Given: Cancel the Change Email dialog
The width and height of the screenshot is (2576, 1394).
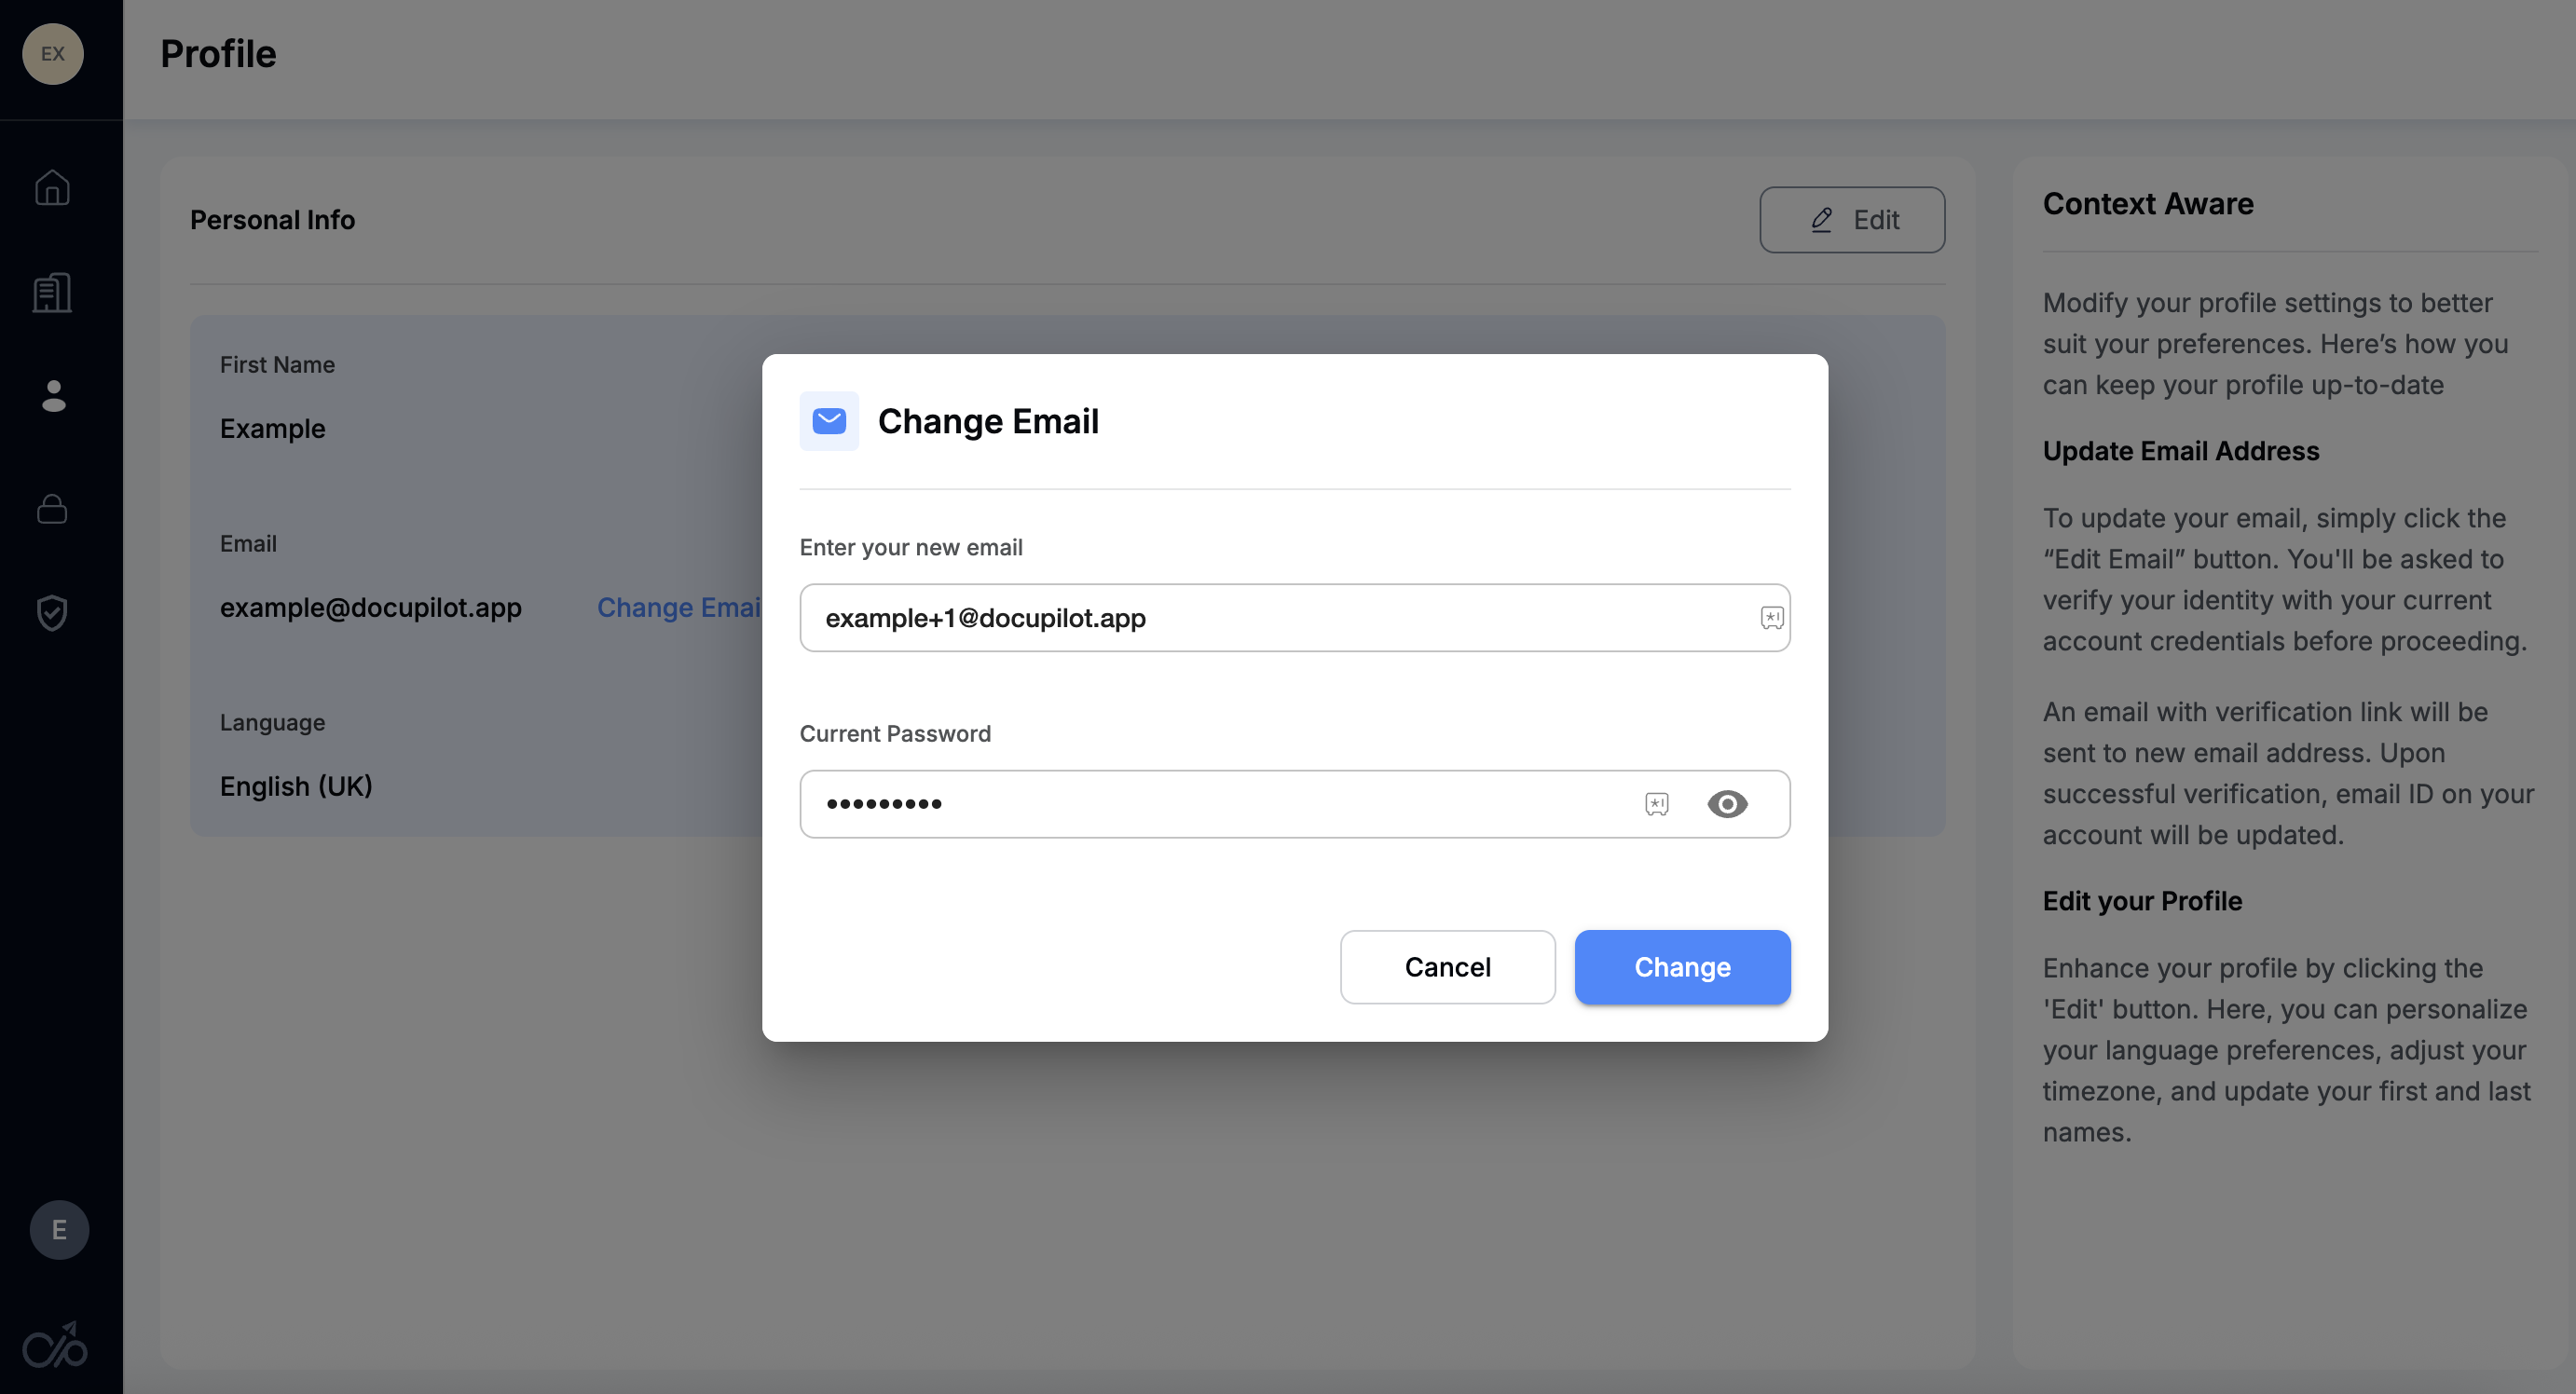Looking at the screenshot, I should point(1447,967).
